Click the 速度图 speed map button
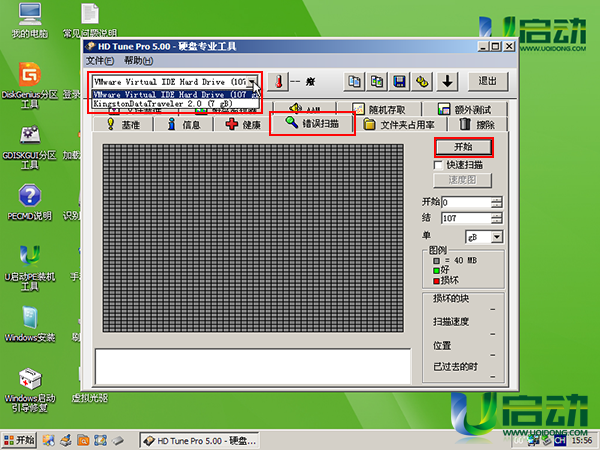This screenshot has width=600, height=450. tap(462, 180)
